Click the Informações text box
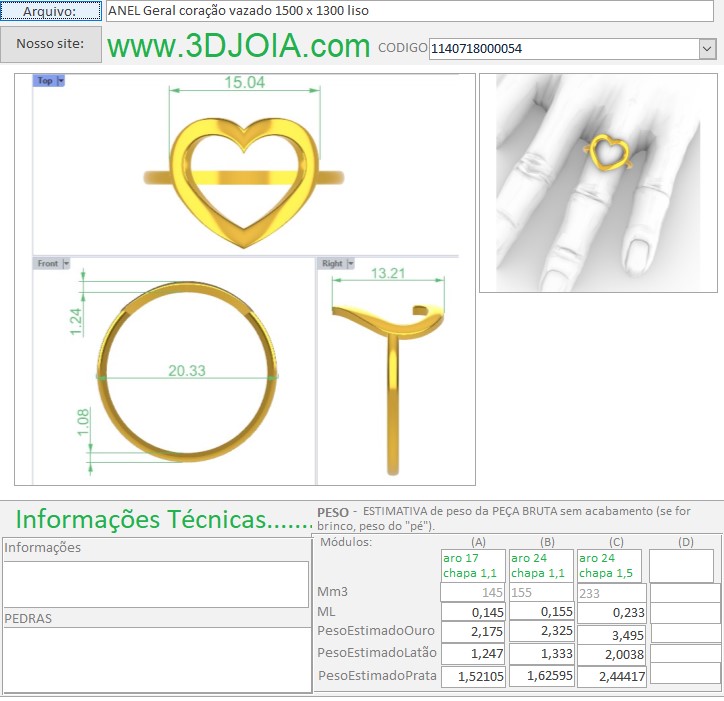The height and width of the screenshot is (701, 724). click(156, 584)
